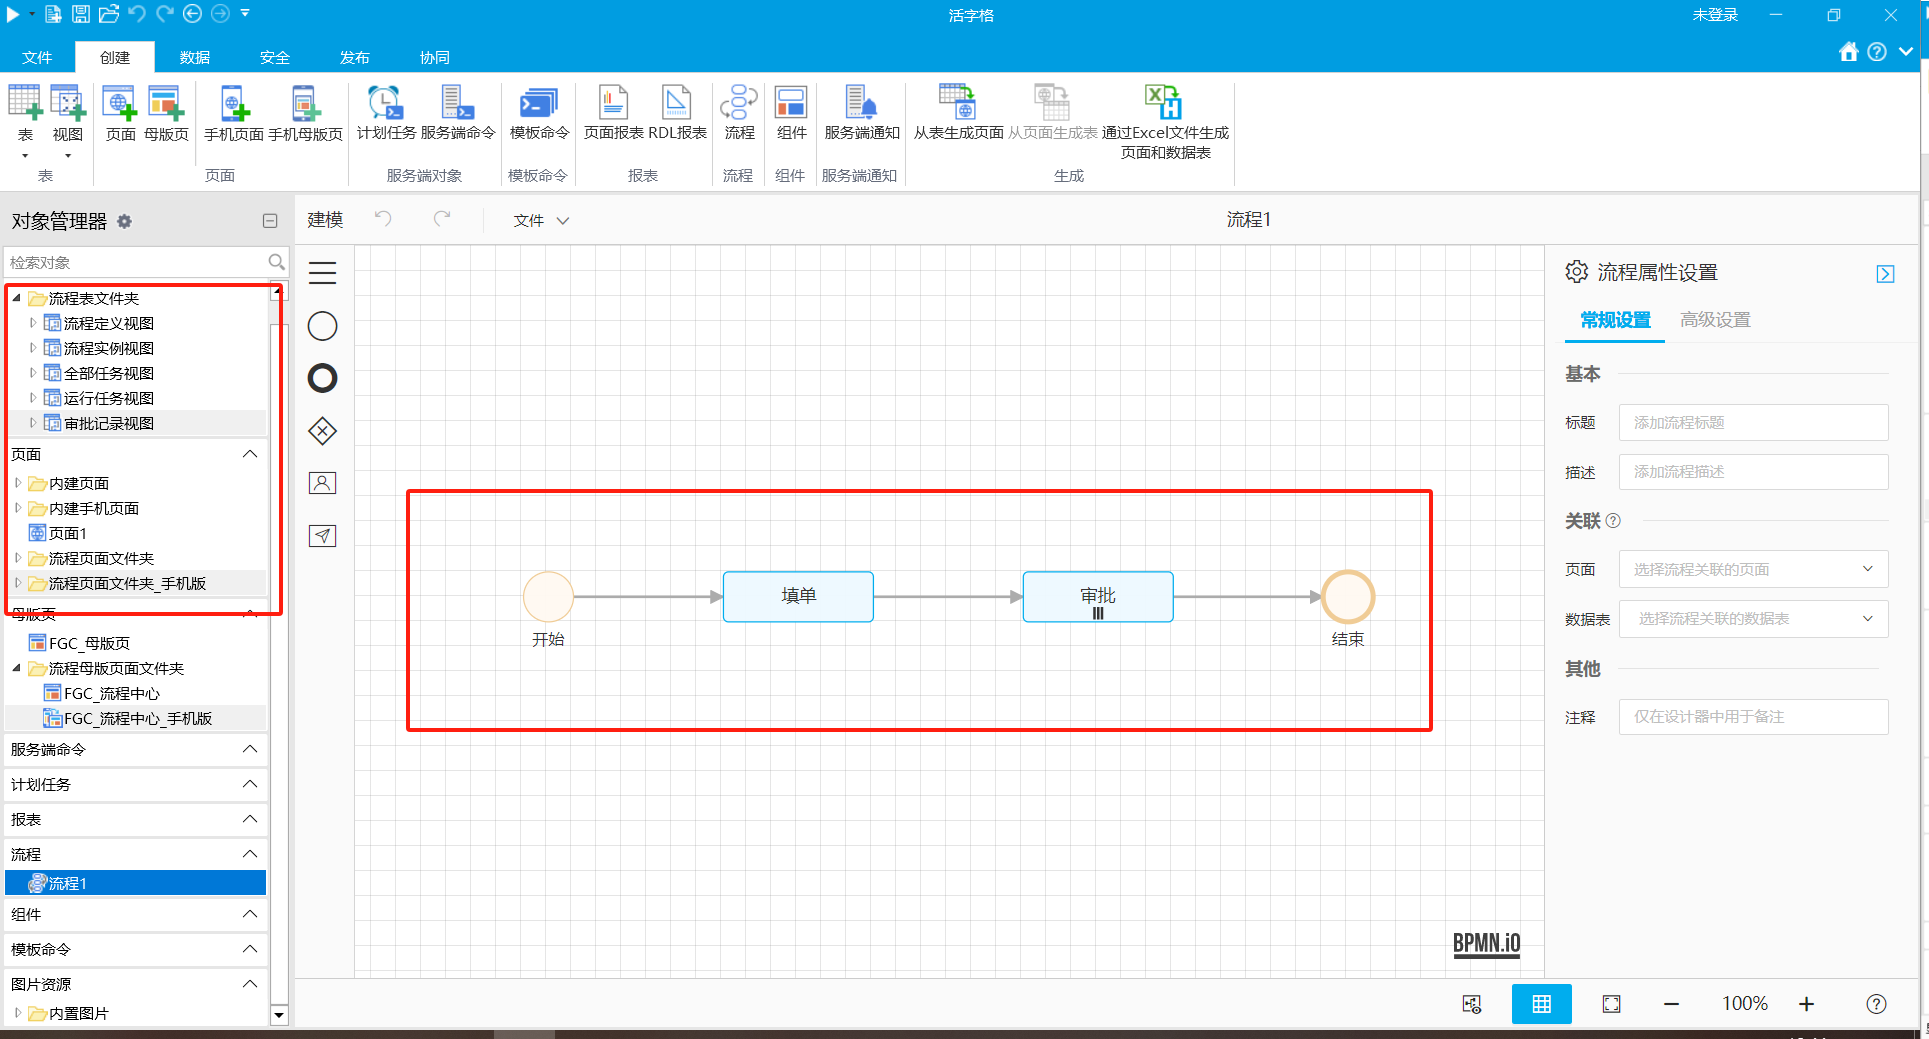Create a 手机页面 from ribbon

234,114
